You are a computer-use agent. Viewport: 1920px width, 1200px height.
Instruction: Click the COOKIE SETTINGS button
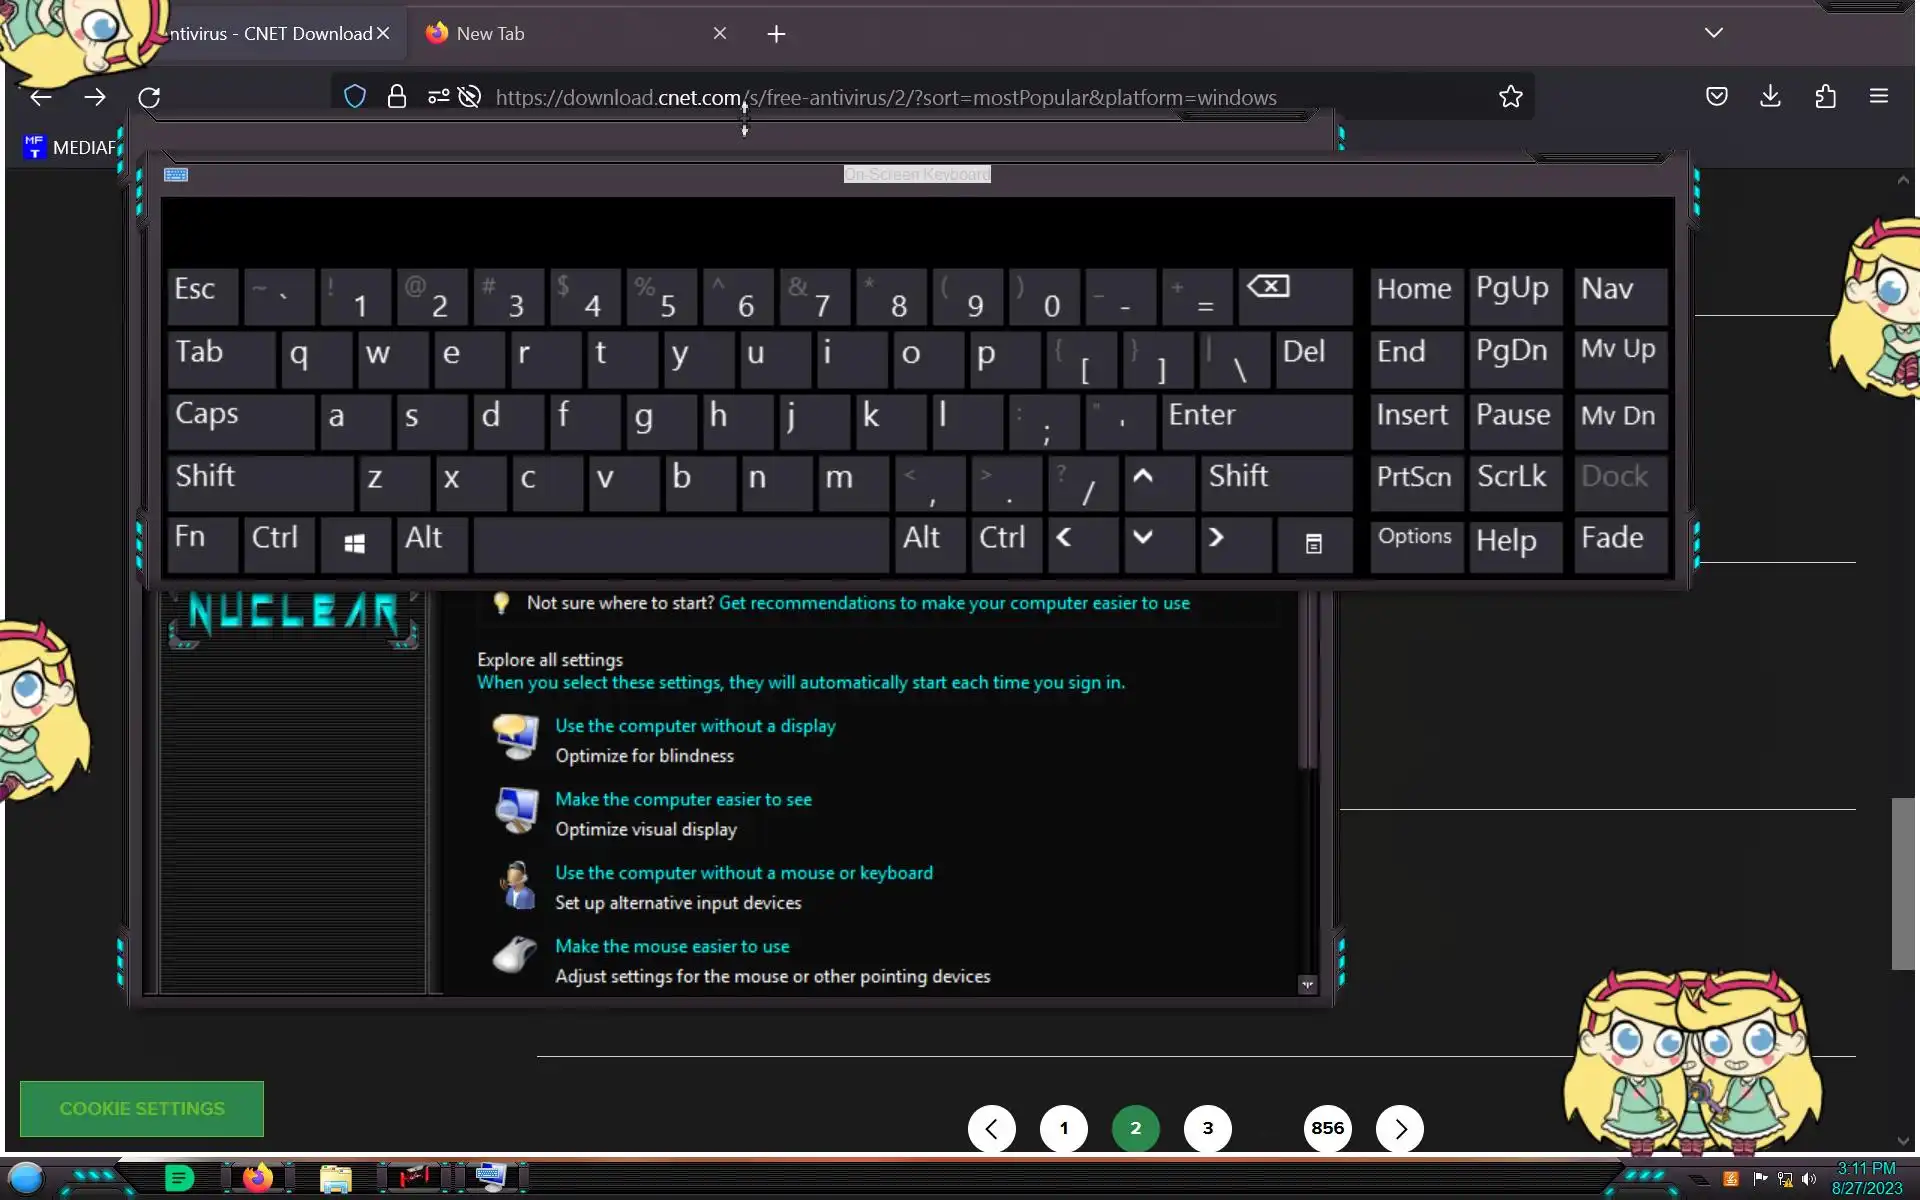click(142, 1108)
